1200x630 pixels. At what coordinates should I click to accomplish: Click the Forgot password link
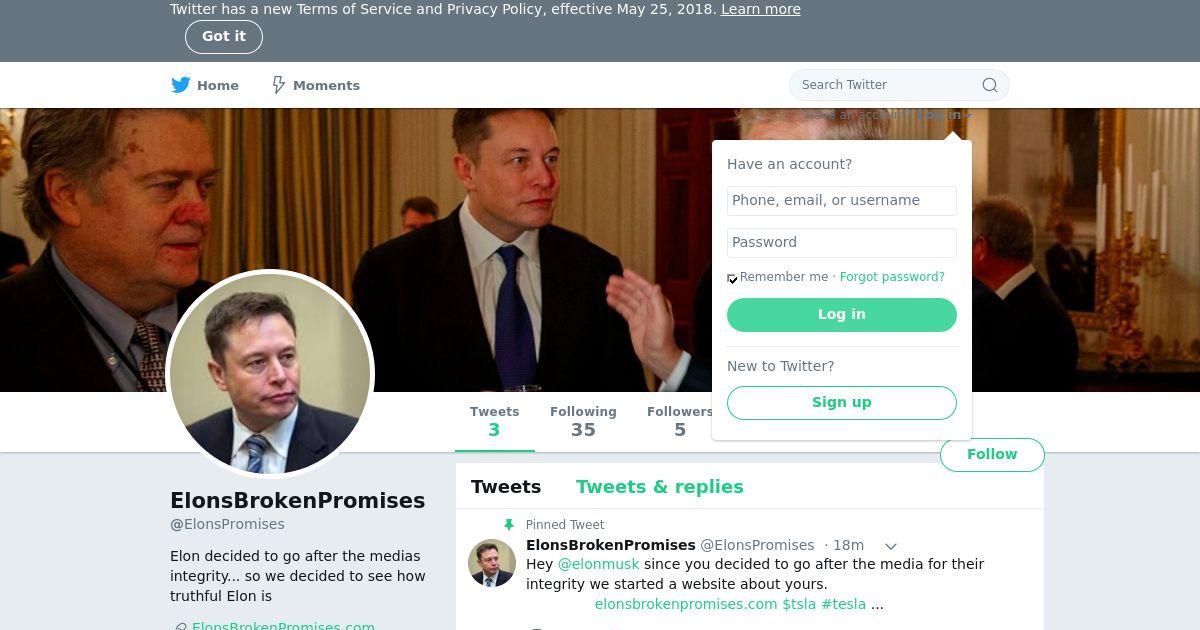[x=892, y=277]
